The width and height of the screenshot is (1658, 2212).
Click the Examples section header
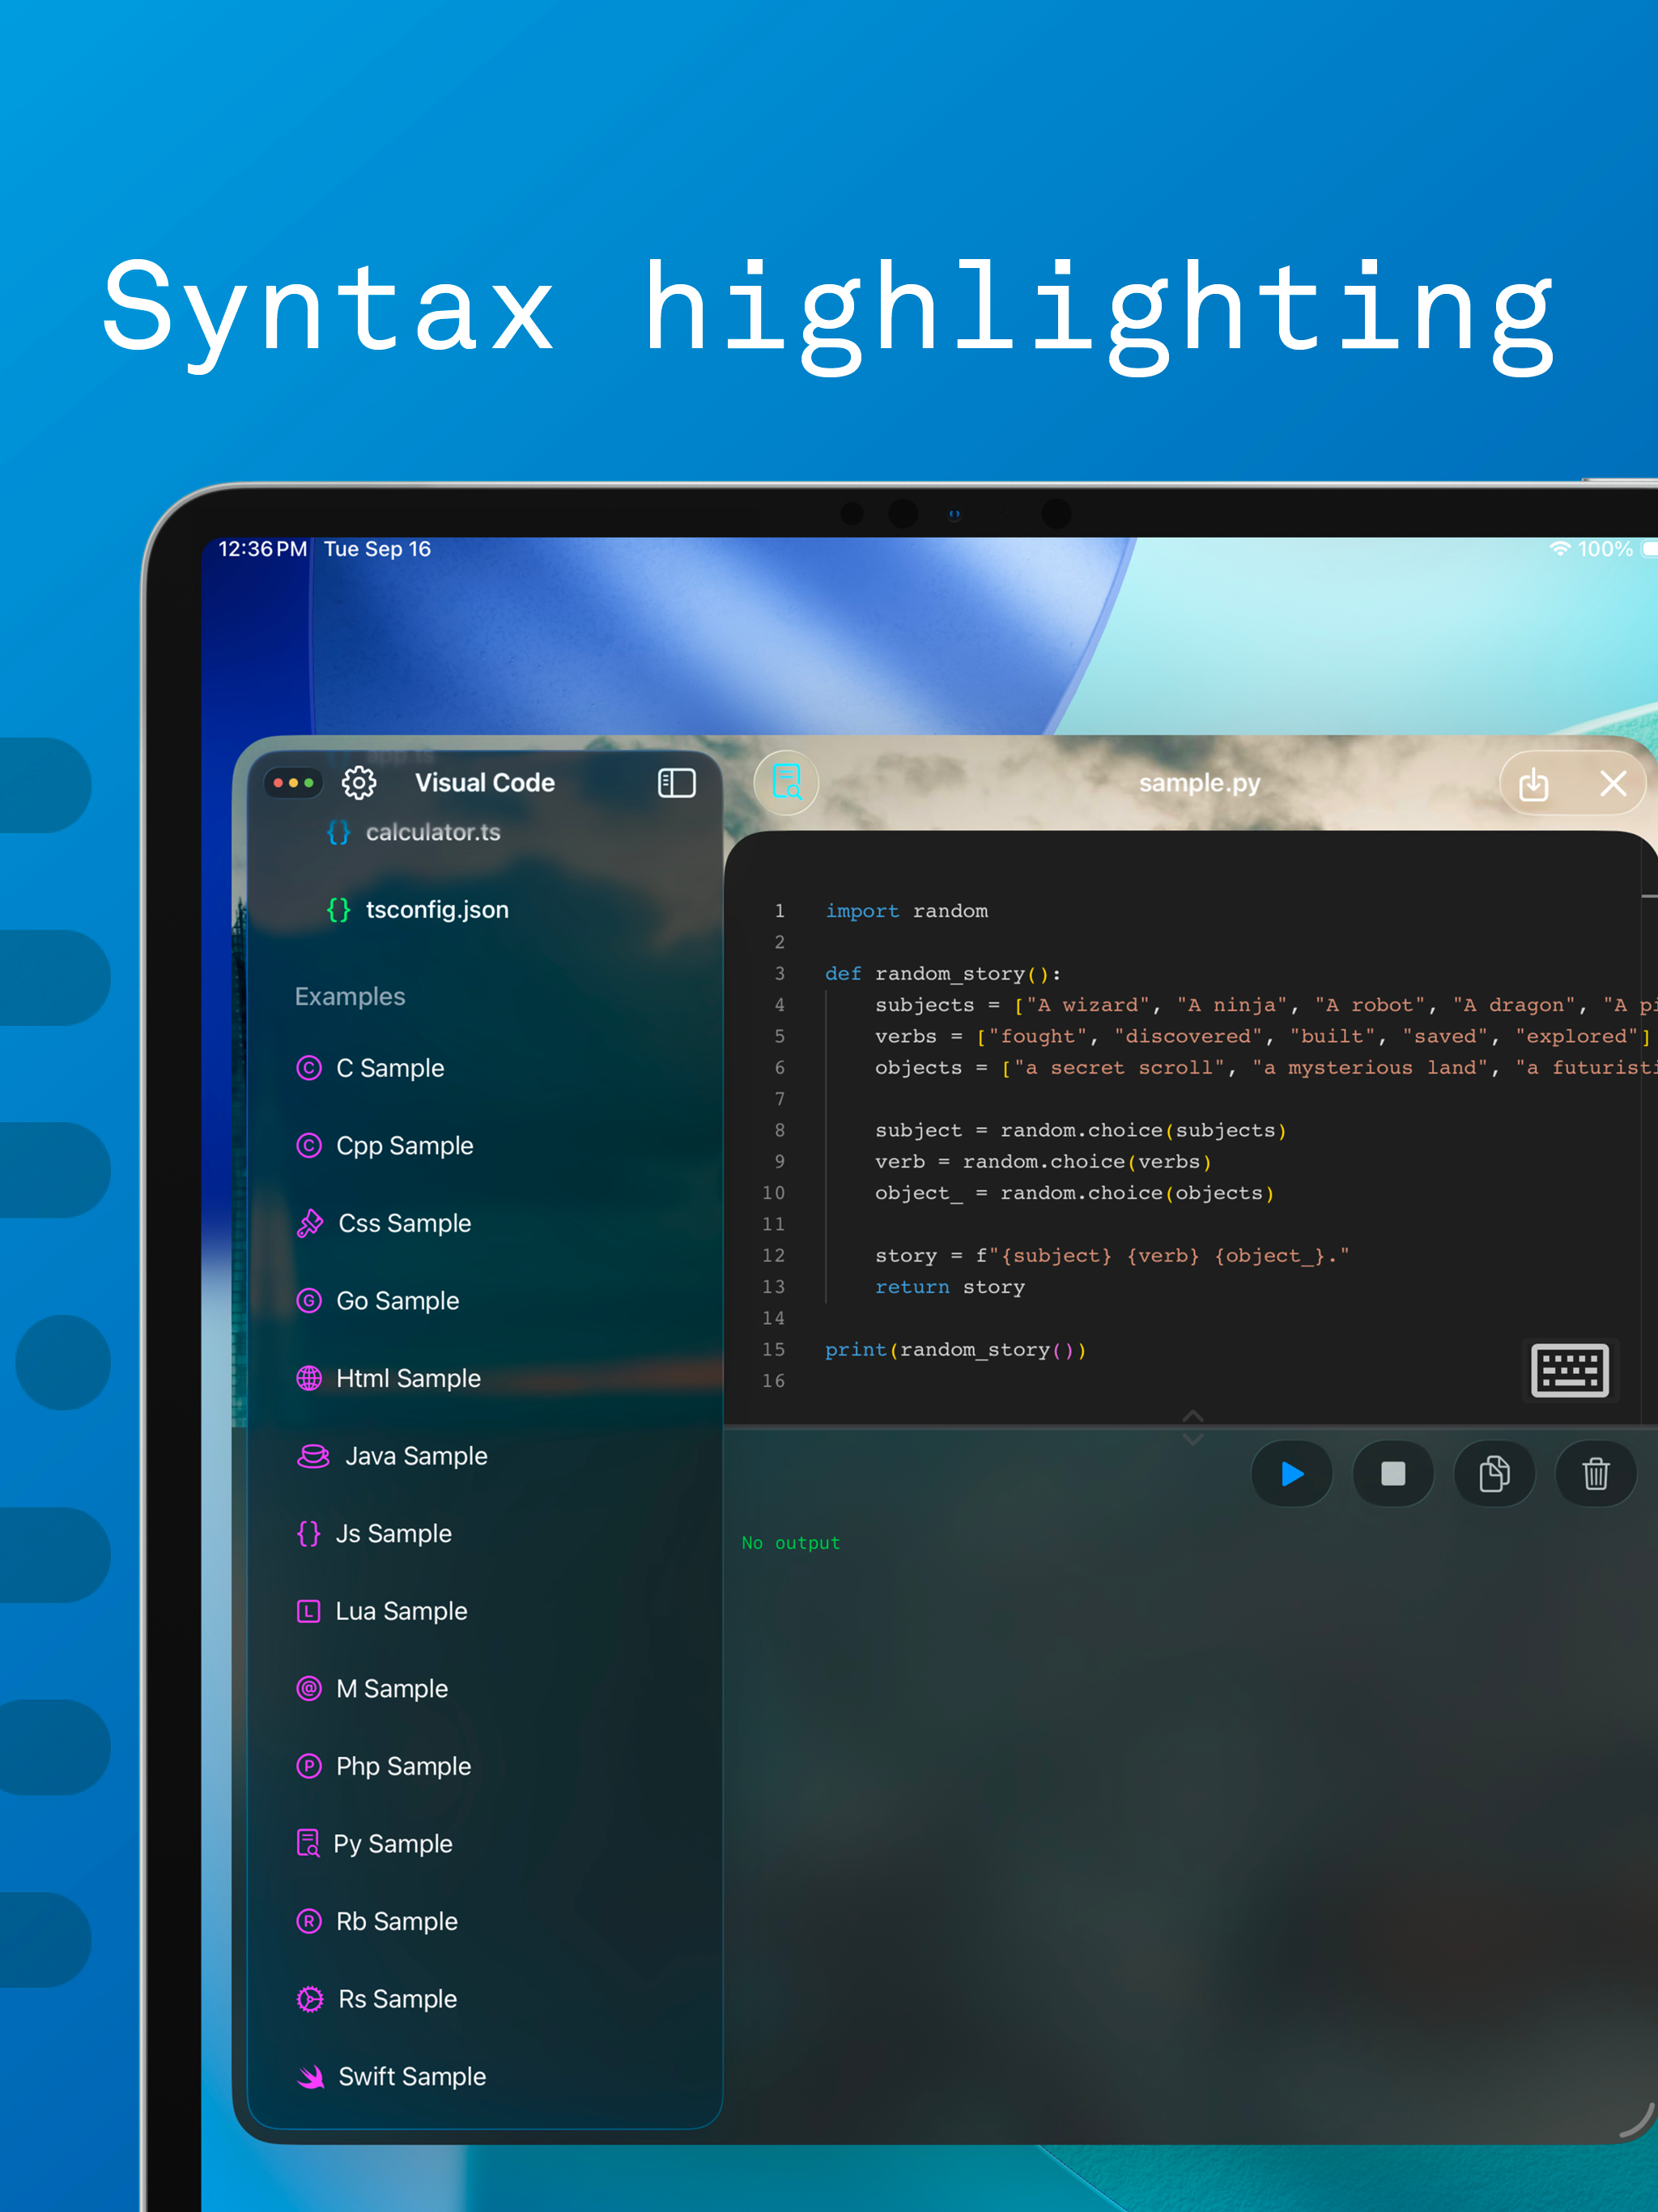pos(350,996)
